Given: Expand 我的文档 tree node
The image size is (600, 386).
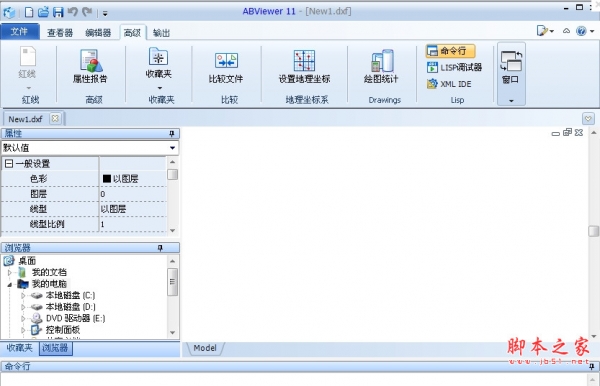Looking at the screenshot, I should tap(10, 272).
